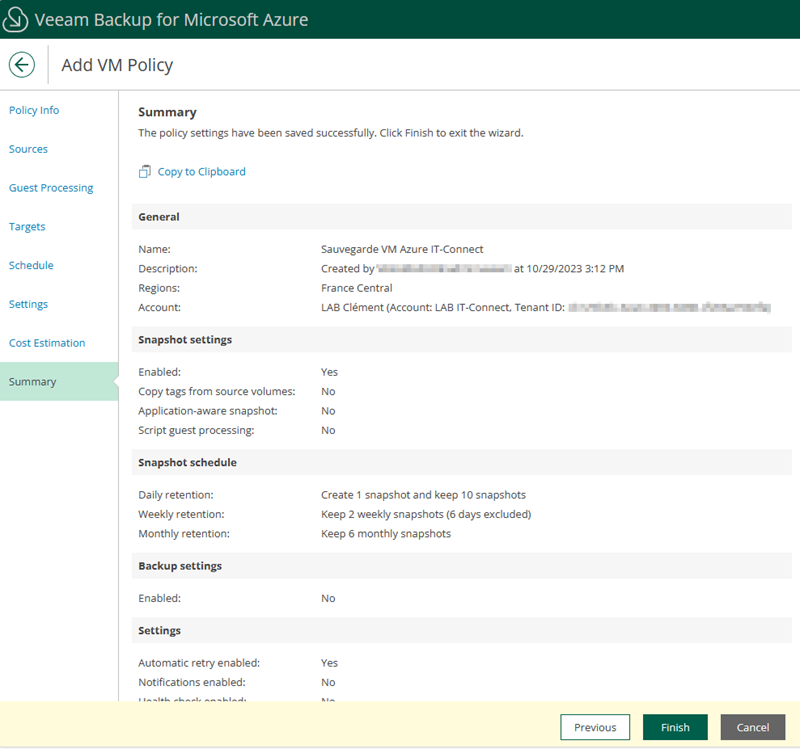Screen dimensions: 800x749
Task: Click the Backup settings section header
Action: [x=180, y=566]
